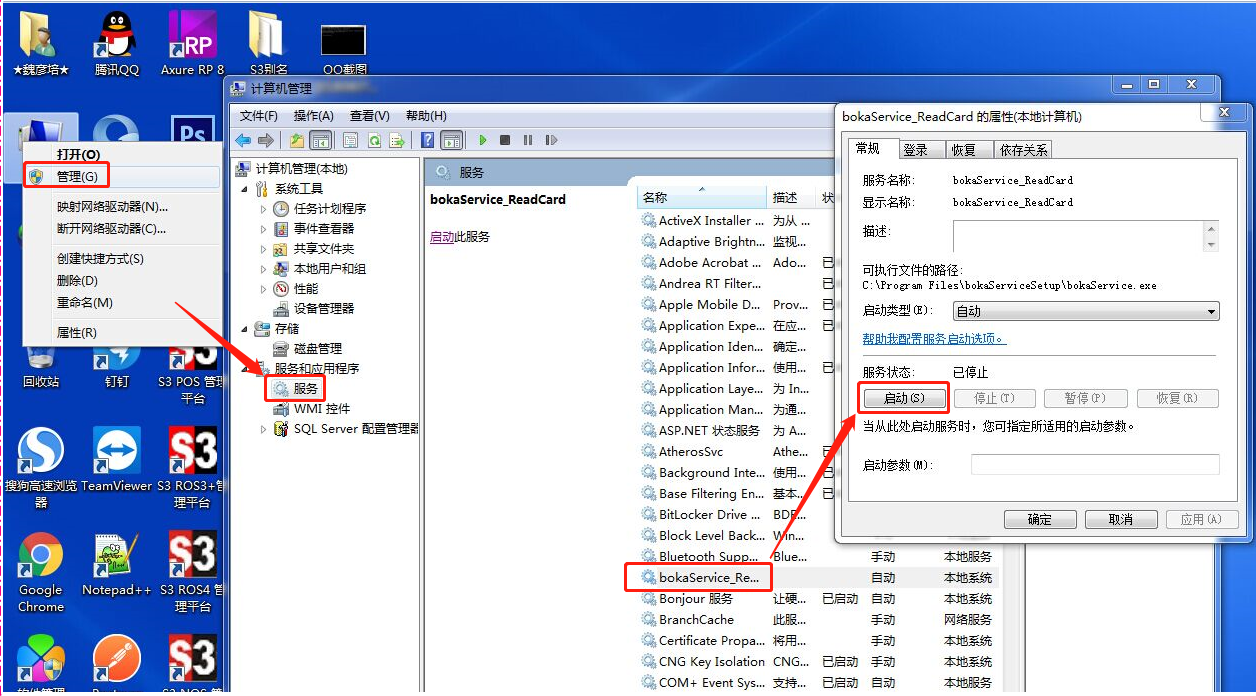
Task: Click the Refresh toolbar icon
Action: (x=374, y=141)
